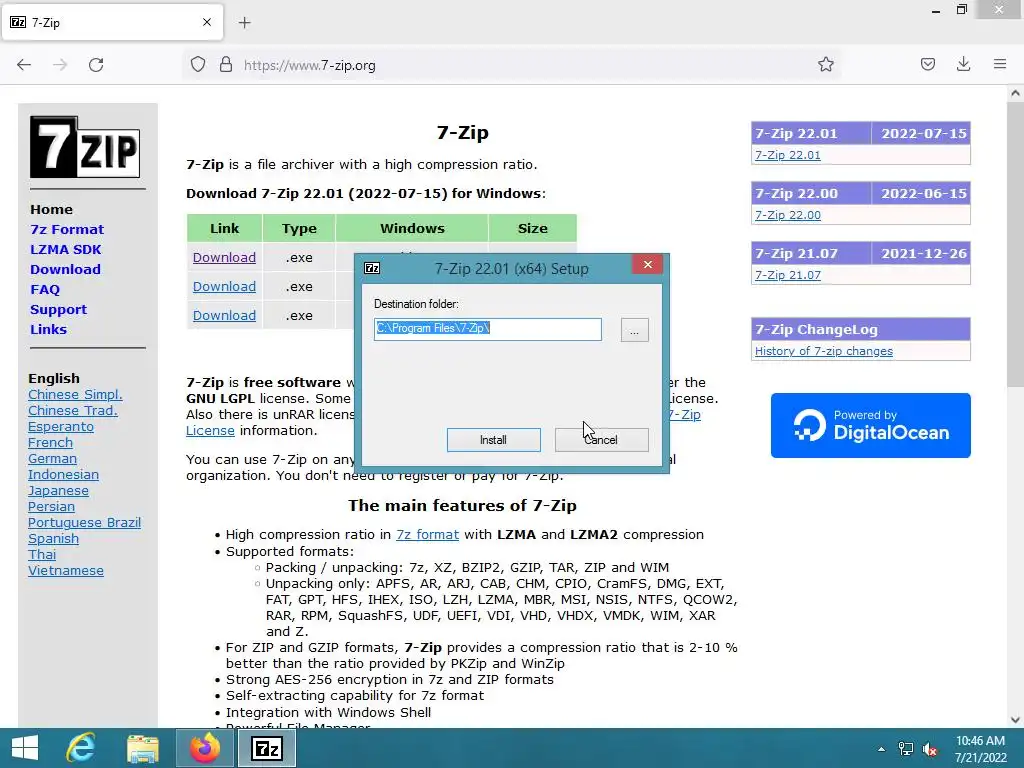Open the 7z Format page

click(x=67, y=229)
